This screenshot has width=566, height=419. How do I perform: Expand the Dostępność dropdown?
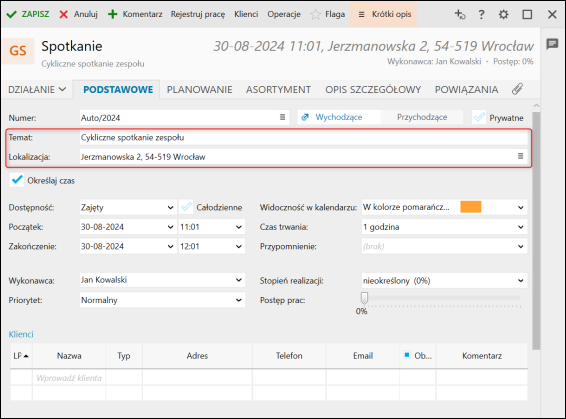[128, 208]
